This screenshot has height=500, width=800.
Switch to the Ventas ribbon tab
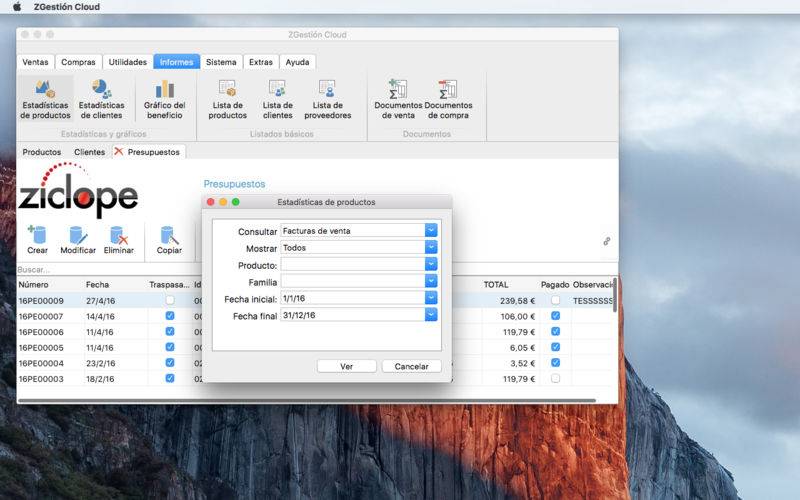[x=35, y=62]
